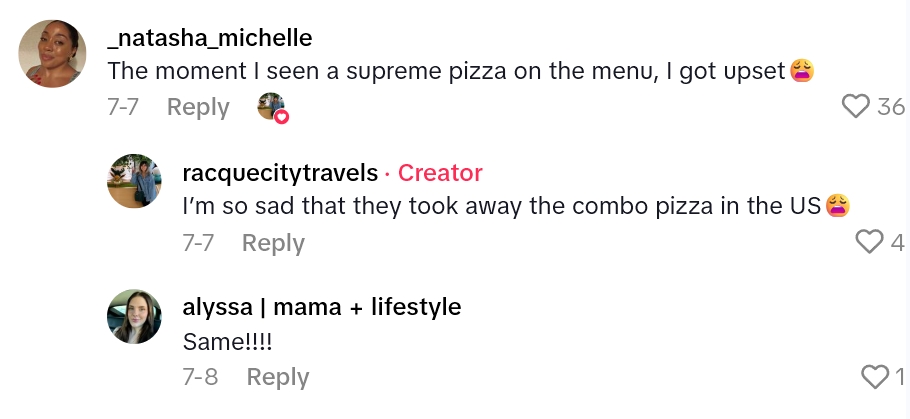The height and width of the screenshot is (419, 910).
Task: Click the 7-7 date under _natasha_michelle's comment
Action: pos(123,107)
